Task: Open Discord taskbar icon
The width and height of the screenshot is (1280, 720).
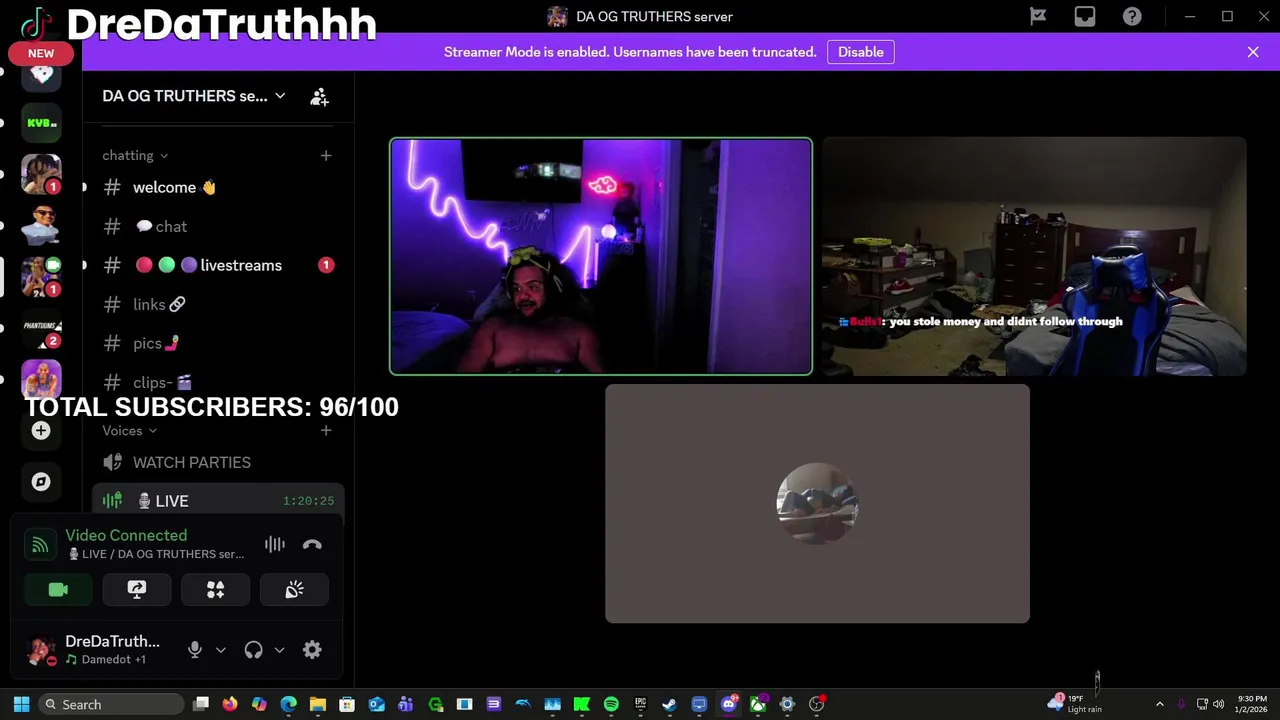Action: point(729,704)
